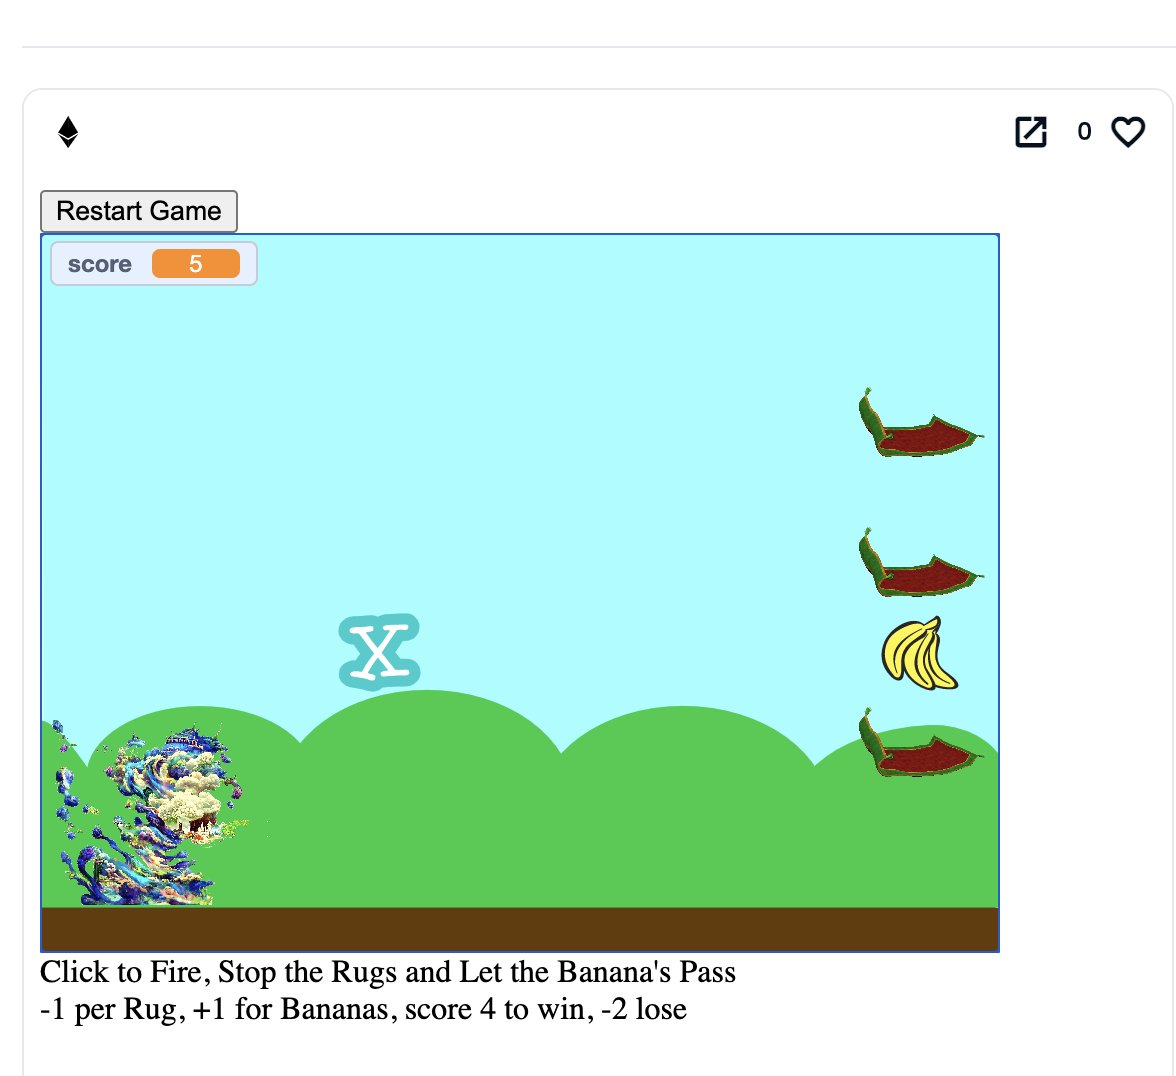Viewport: 1176px width, 1076px height.
Task: Click the topmost rug sprite
Action: click(919, 424)
